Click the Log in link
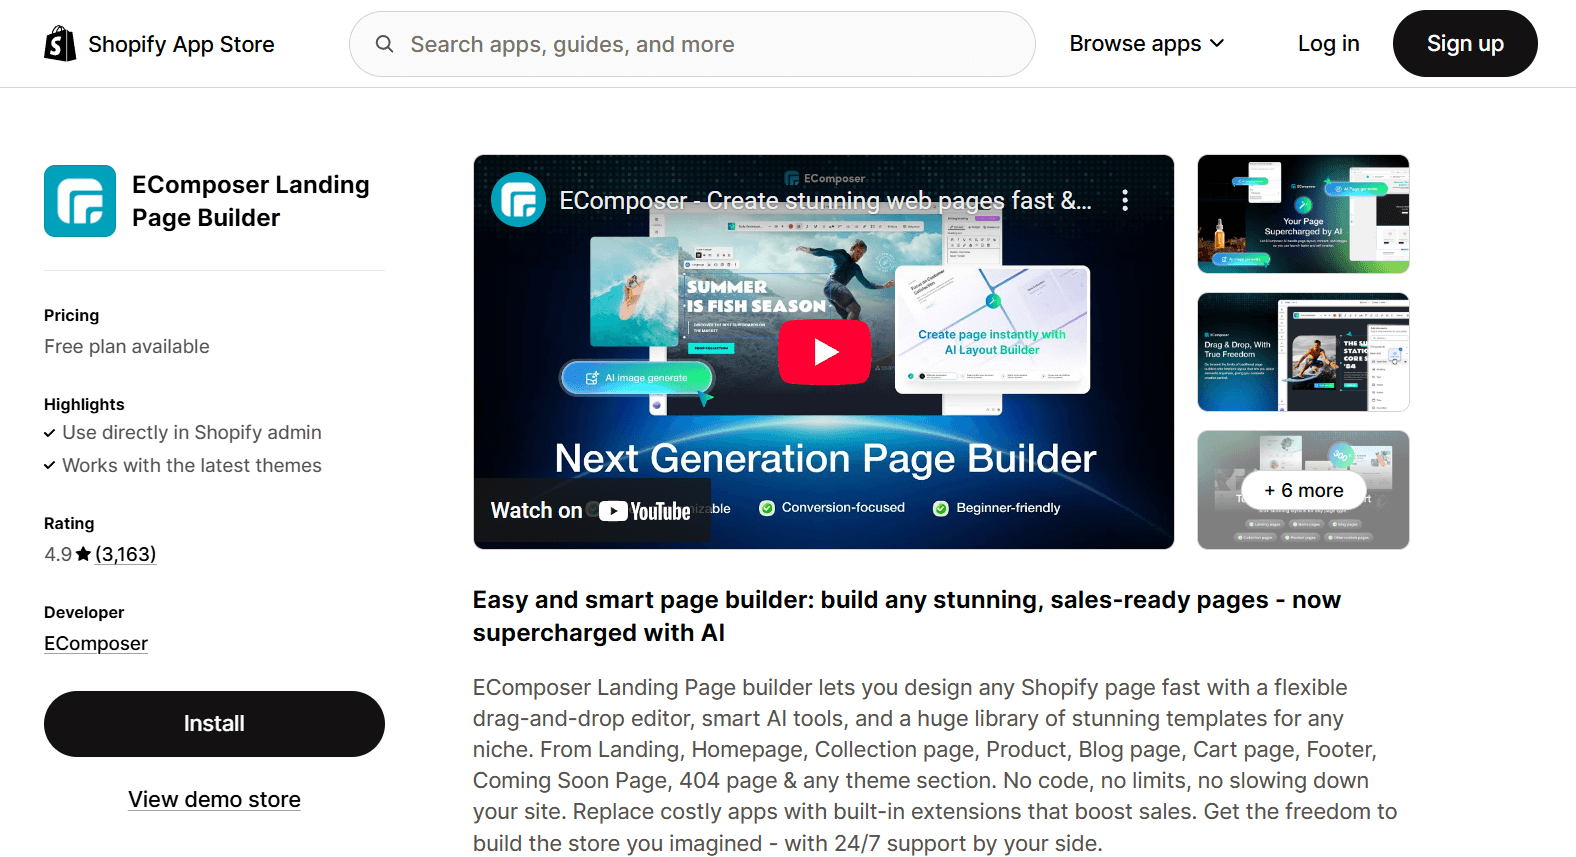 1328,44
